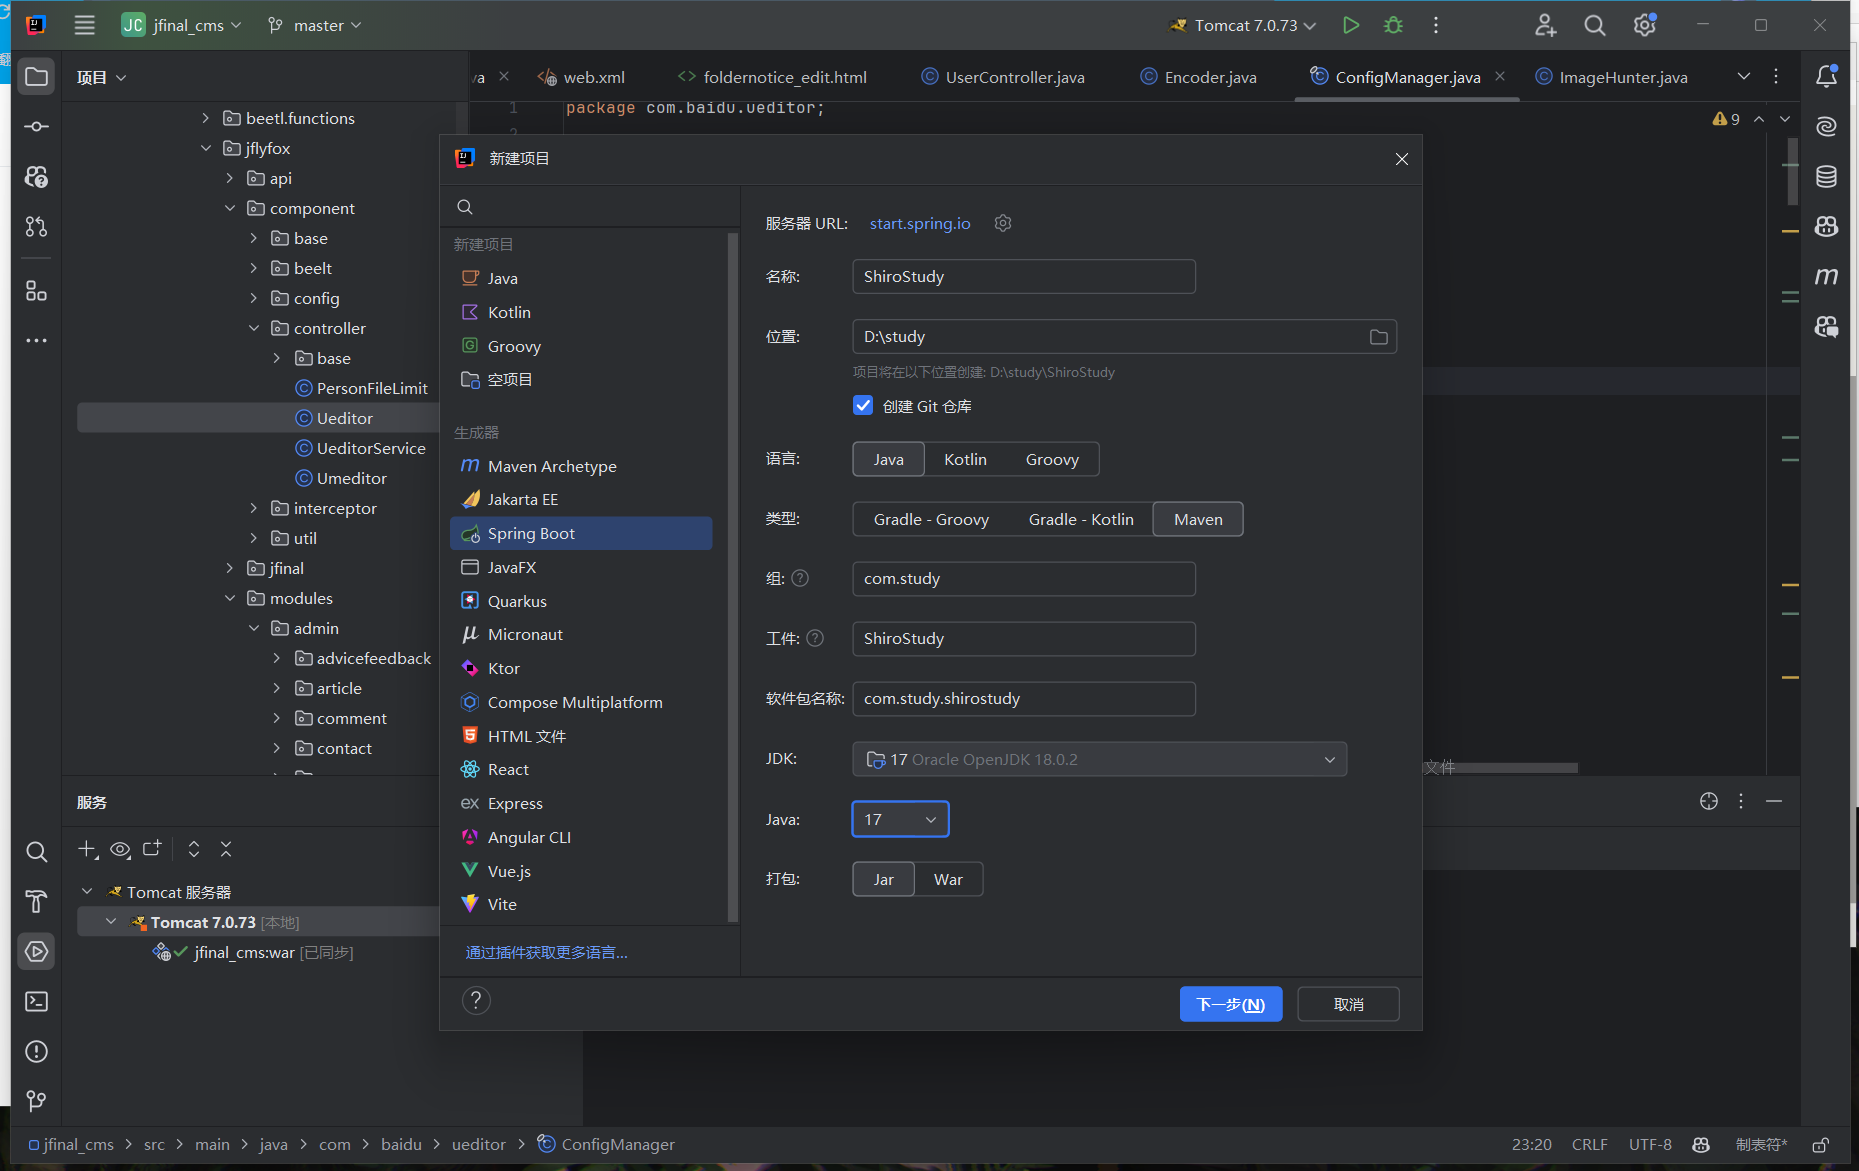The image size is (1859, 1171).
Task: Click the project Name field containing ShiroStudy
Action: tap(1023, 276)
